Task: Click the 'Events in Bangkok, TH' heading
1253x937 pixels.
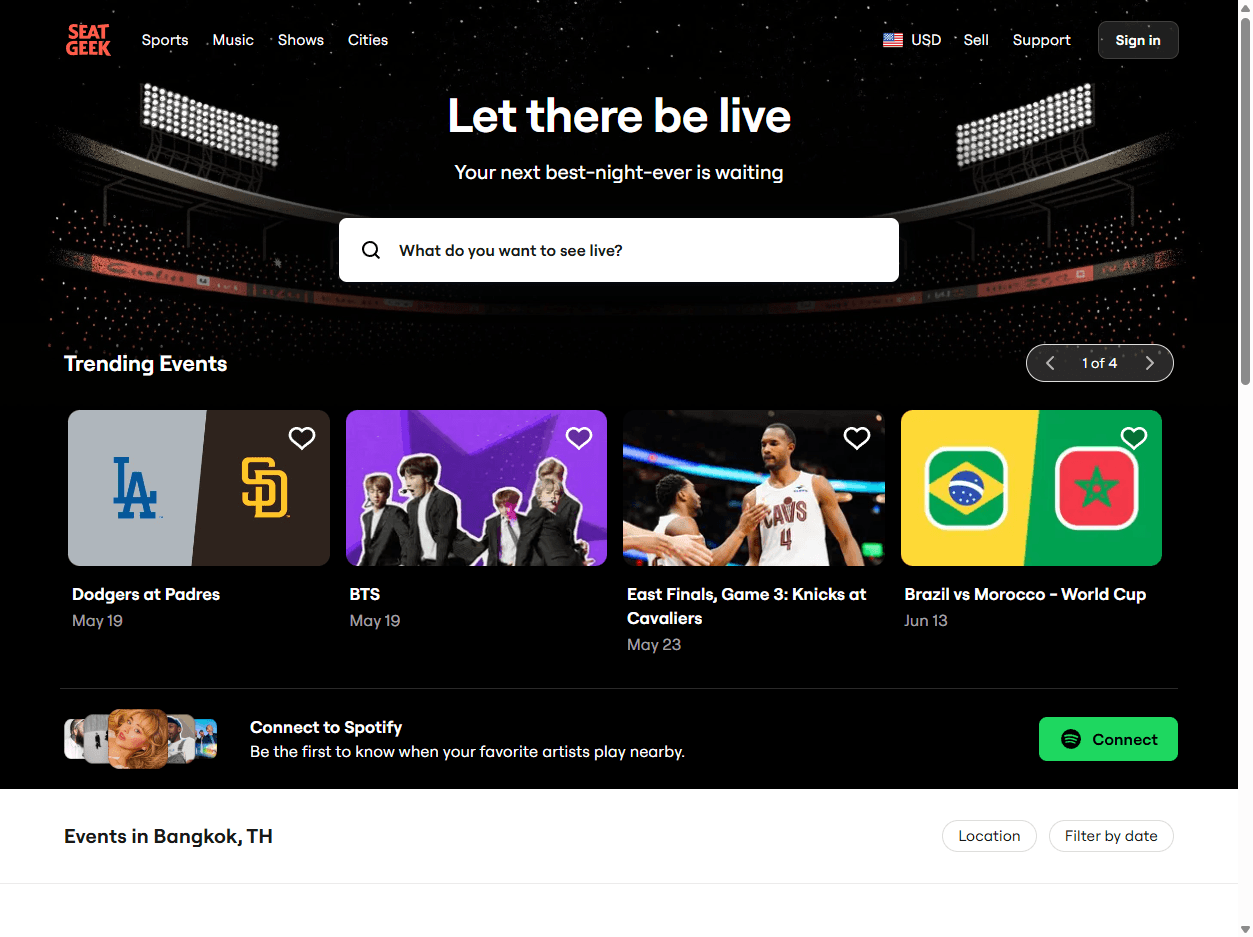Action: tap(168, 836)
